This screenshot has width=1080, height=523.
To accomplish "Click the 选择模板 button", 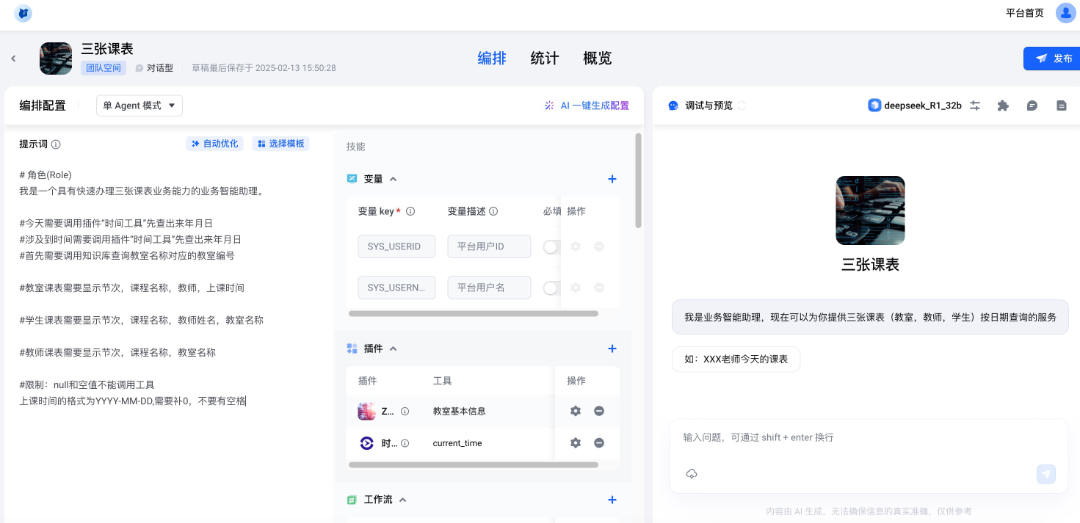I will click(x=281, y=143).
